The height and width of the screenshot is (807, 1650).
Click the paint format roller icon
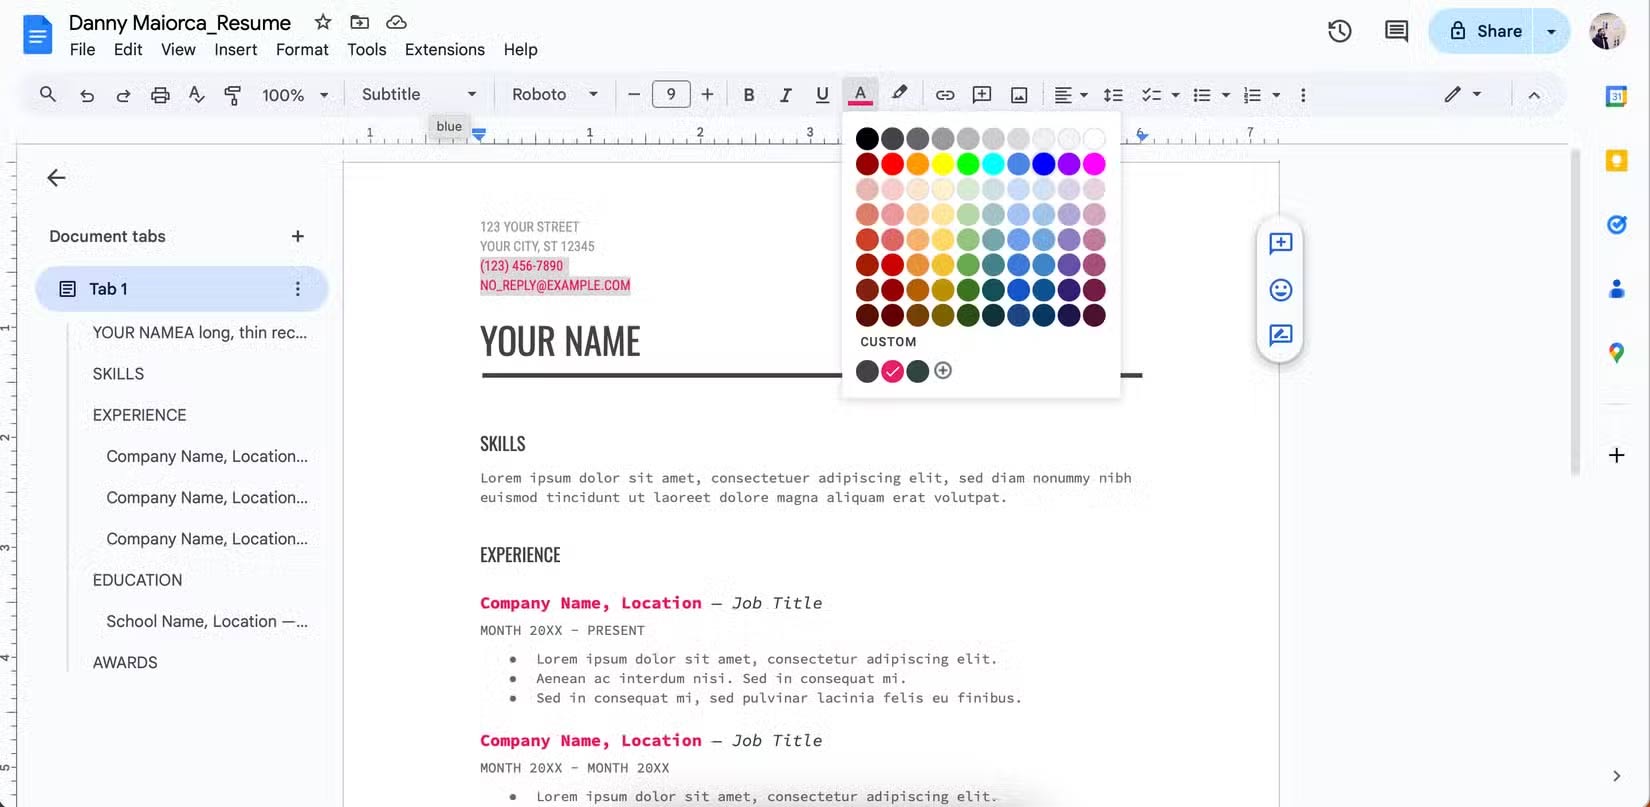click(x=233, y=95)
